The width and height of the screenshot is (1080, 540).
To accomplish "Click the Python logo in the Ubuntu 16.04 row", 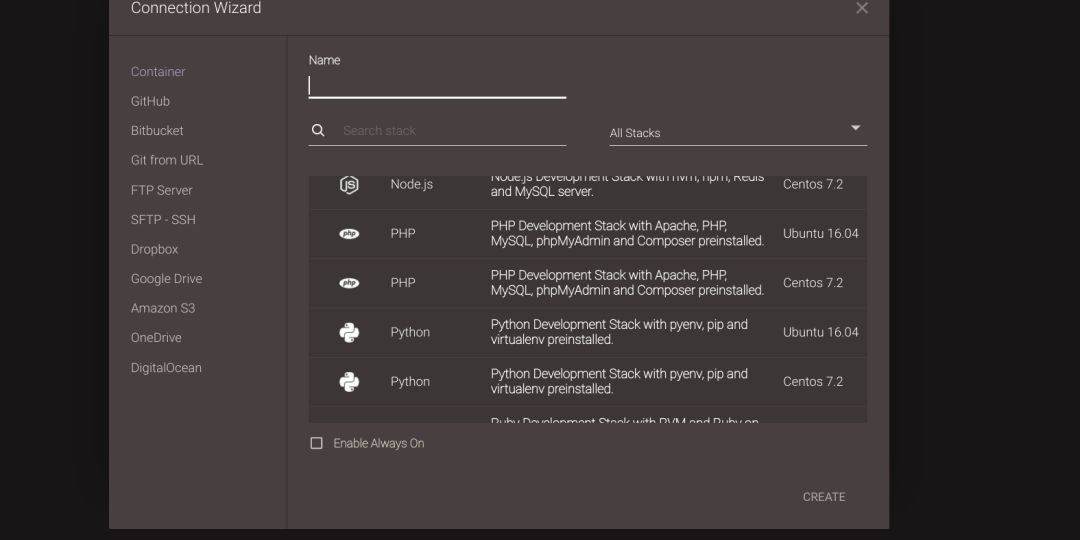I will pyautogui.click(x=349, y=333).
